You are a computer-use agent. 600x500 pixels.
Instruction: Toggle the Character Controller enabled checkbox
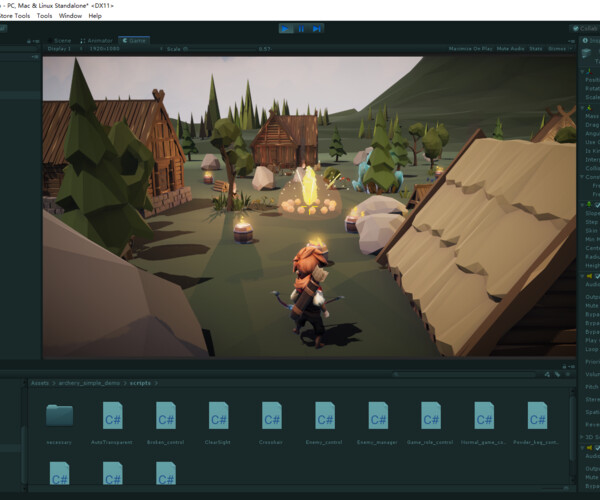(597, 205)
